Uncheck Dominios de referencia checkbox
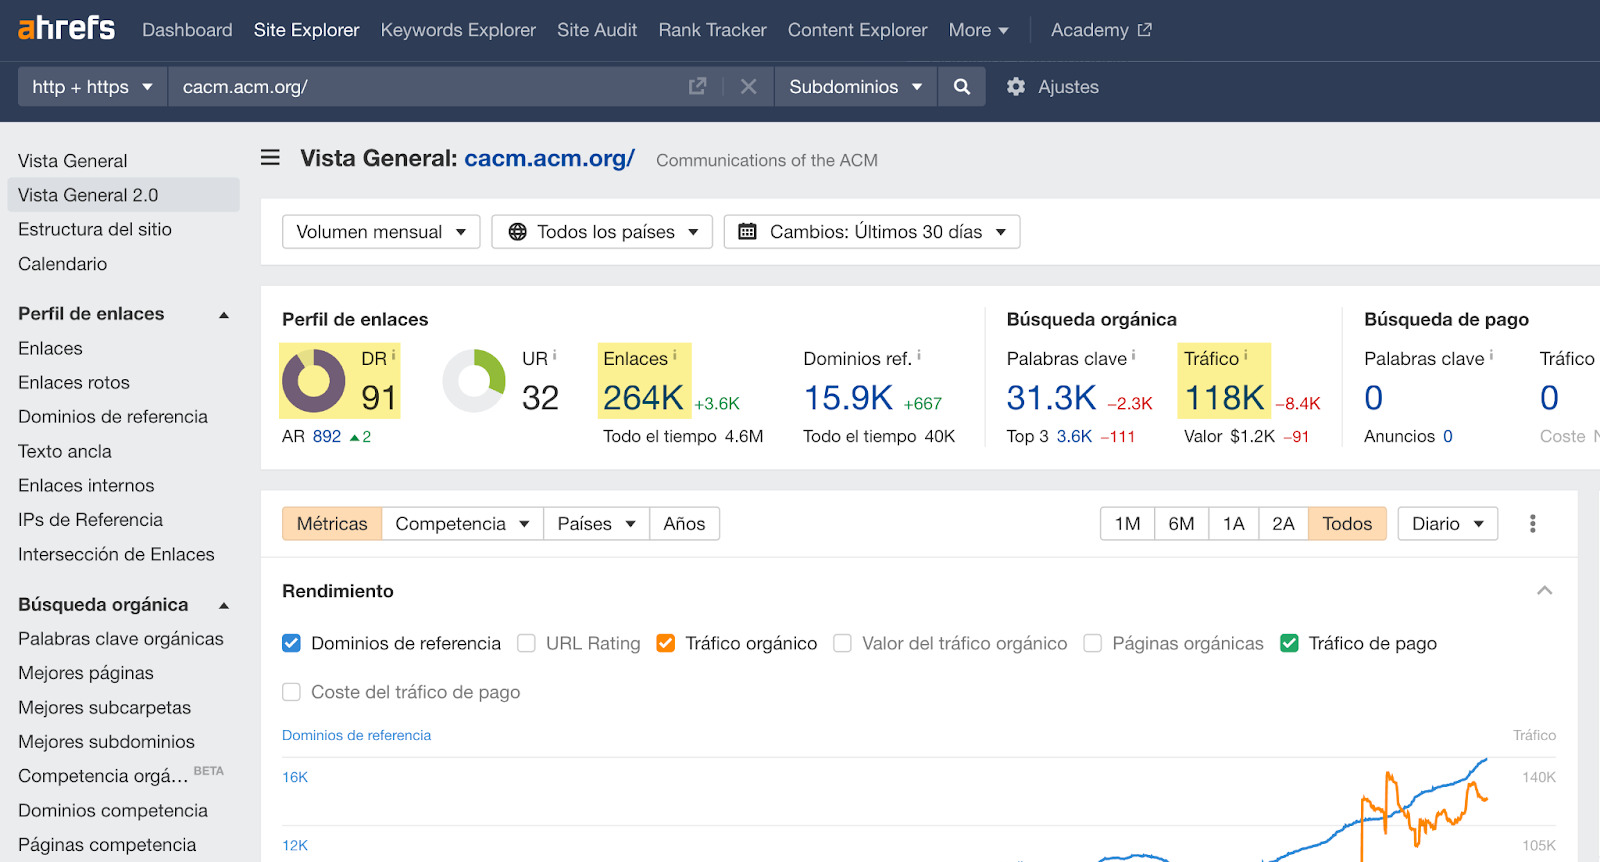 point(291,643)
